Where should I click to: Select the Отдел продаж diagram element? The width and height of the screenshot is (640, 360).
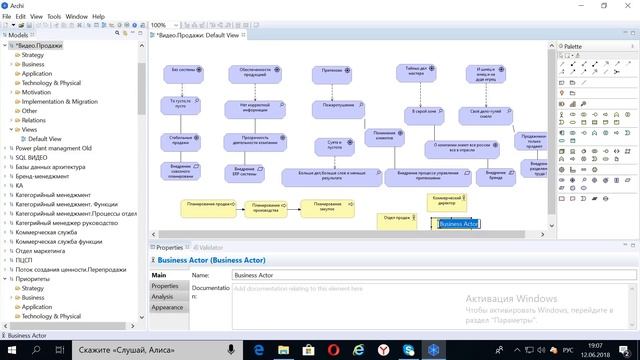point(397,221)
